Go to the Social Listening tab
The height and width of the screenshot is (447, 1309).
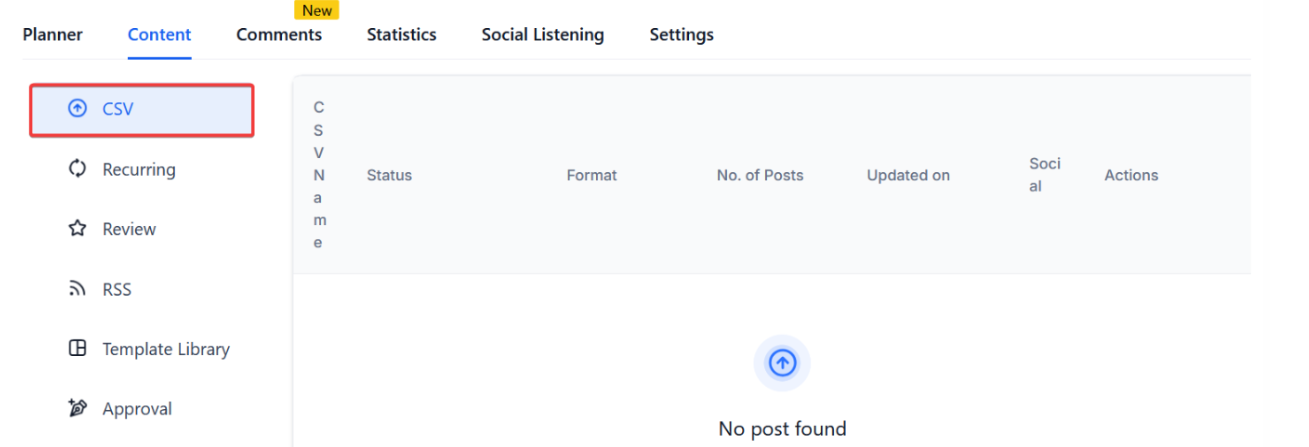pyautogui.click(x=542, y=35)
